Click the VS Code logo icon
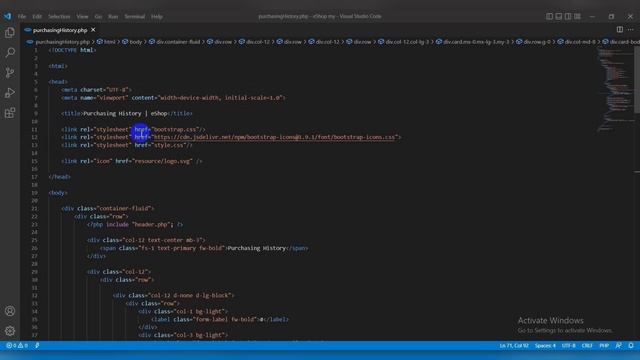This screenshot has height=360, width=640. coord(8,16)
